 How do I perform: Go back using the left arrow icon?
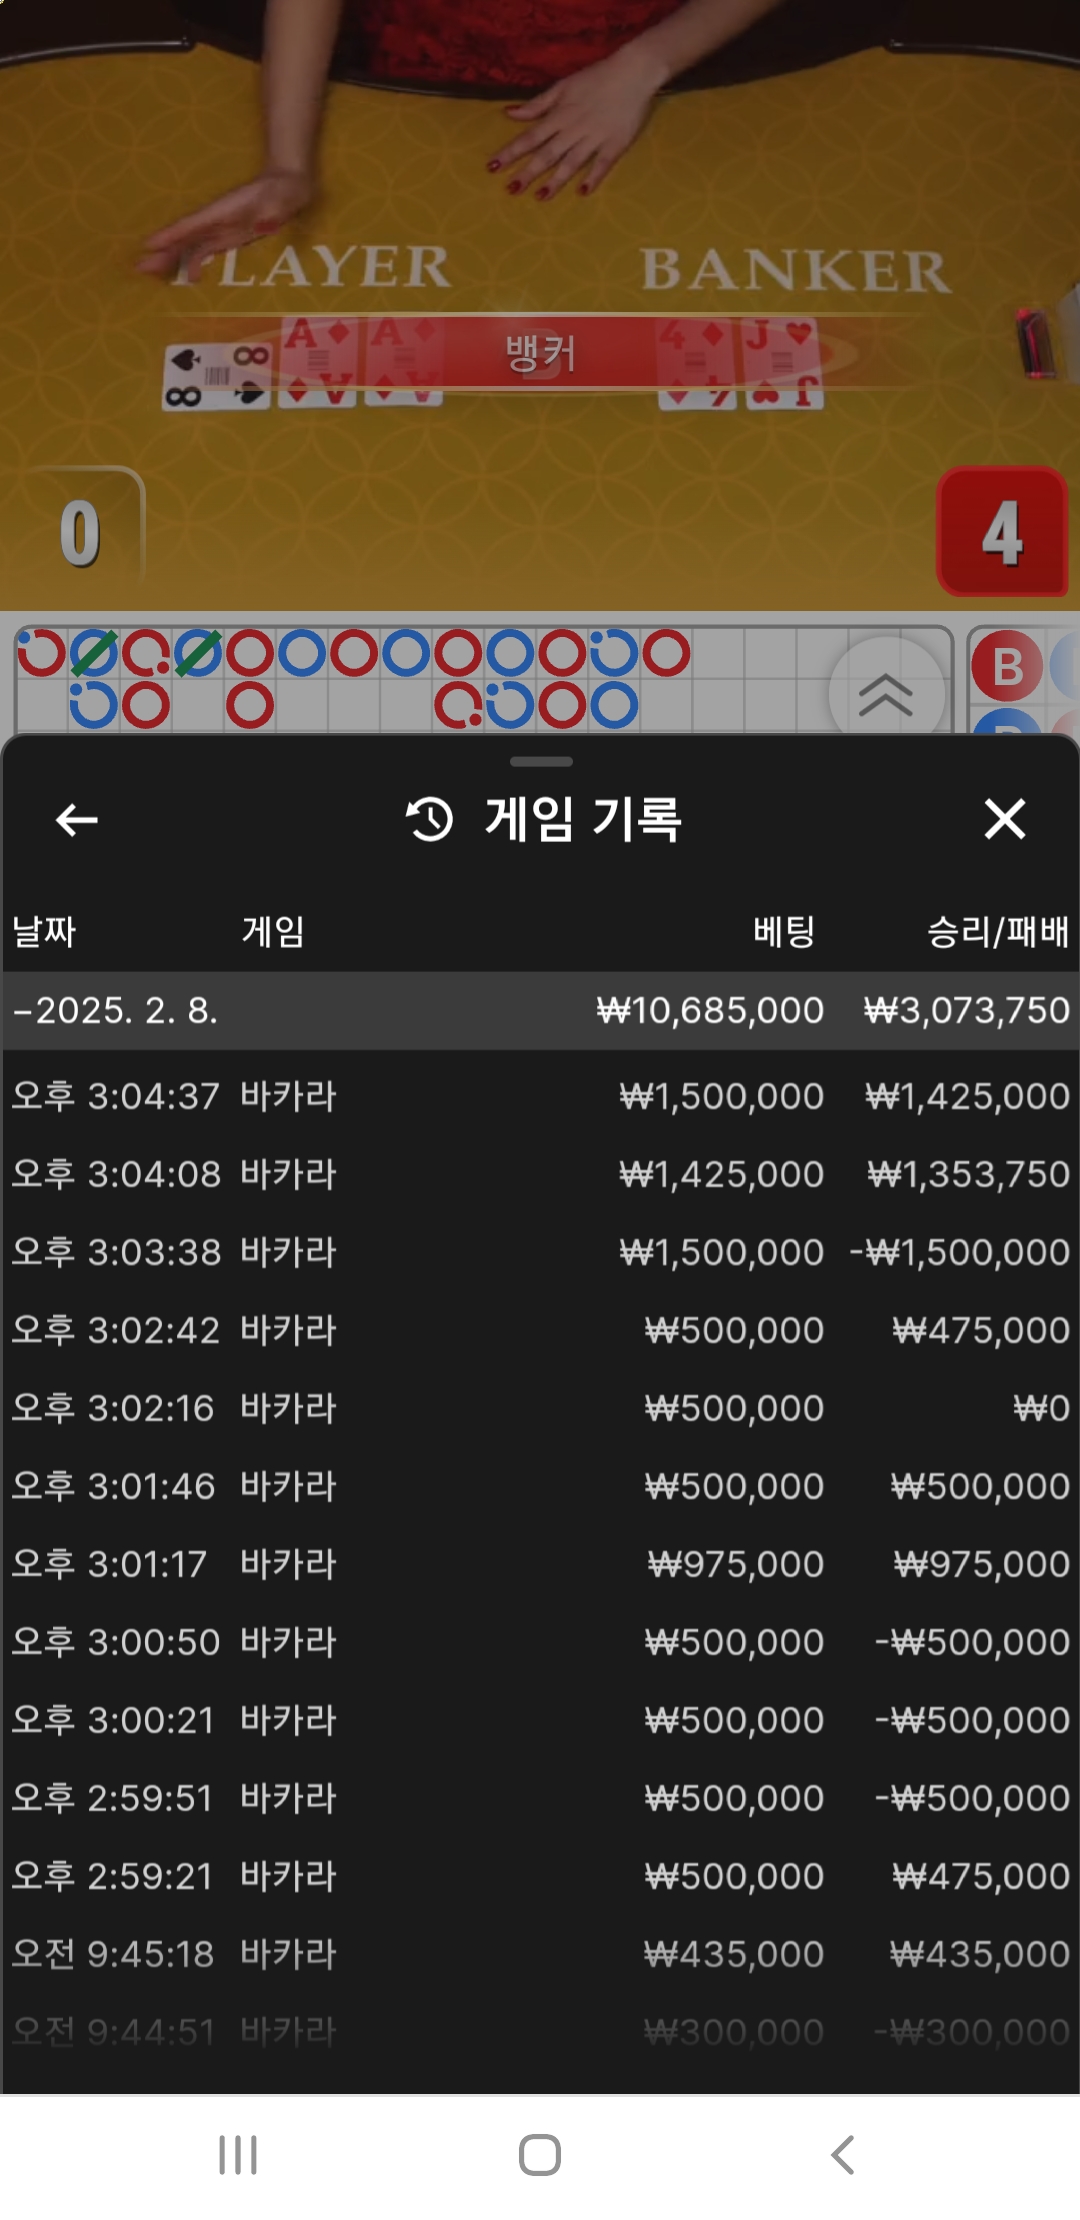[76, 820]
